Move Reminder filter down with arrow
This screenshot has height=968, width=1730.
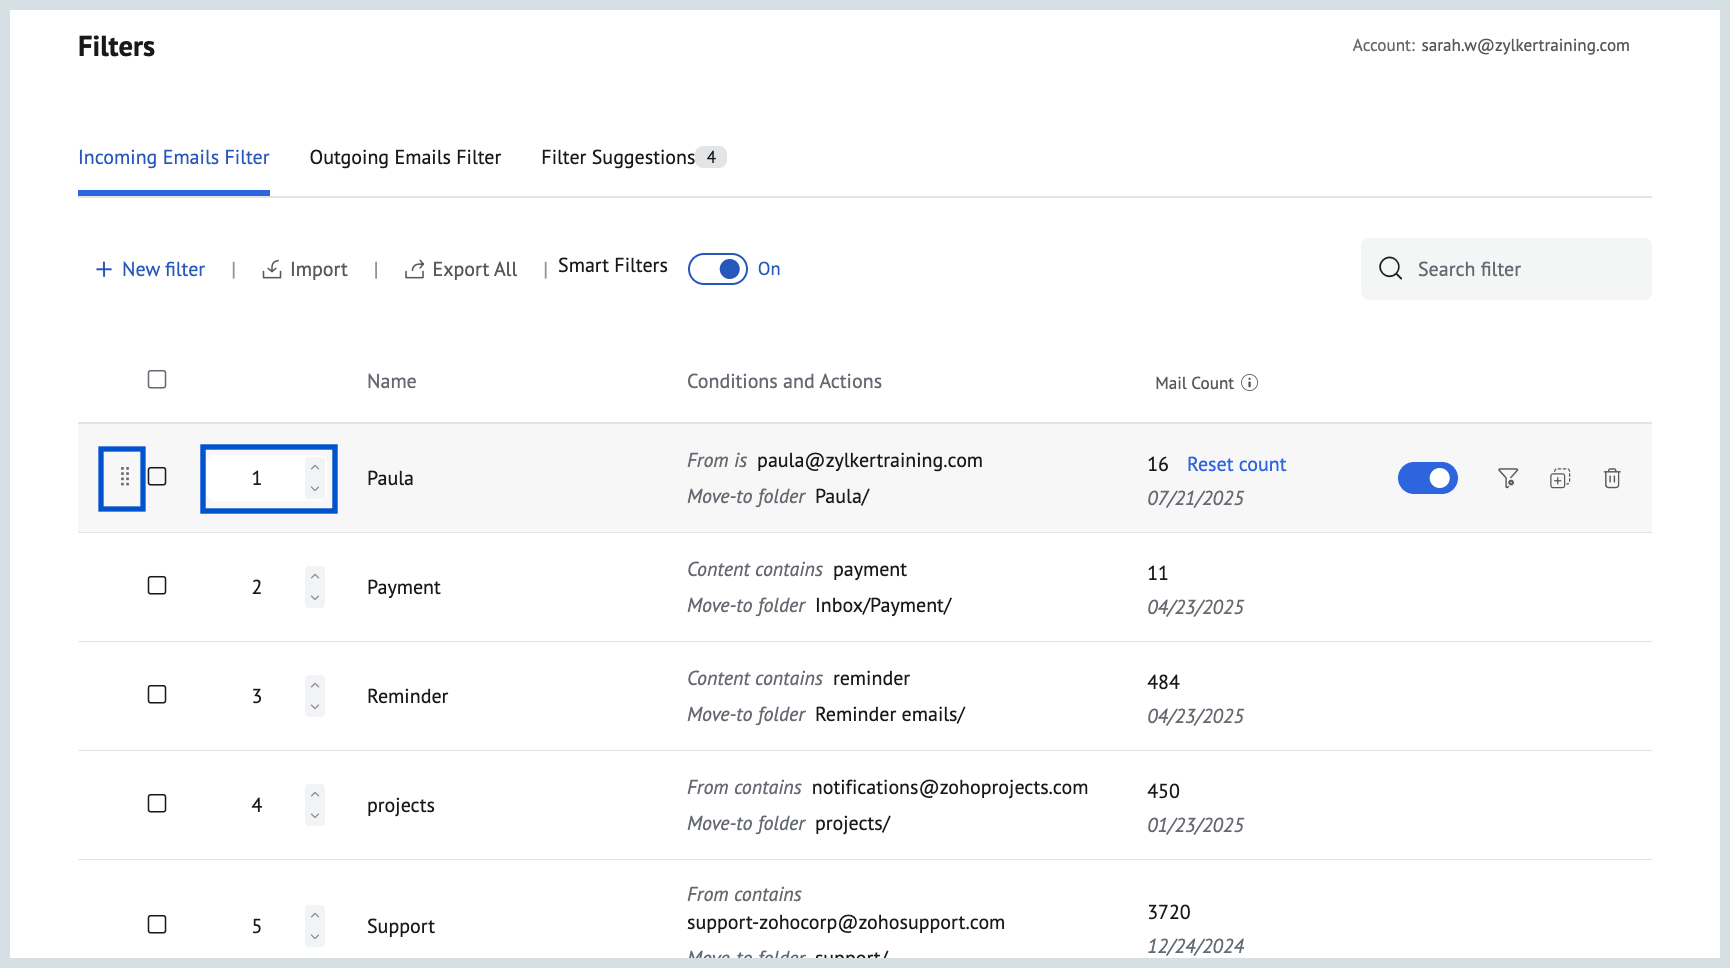click(315, 706)
